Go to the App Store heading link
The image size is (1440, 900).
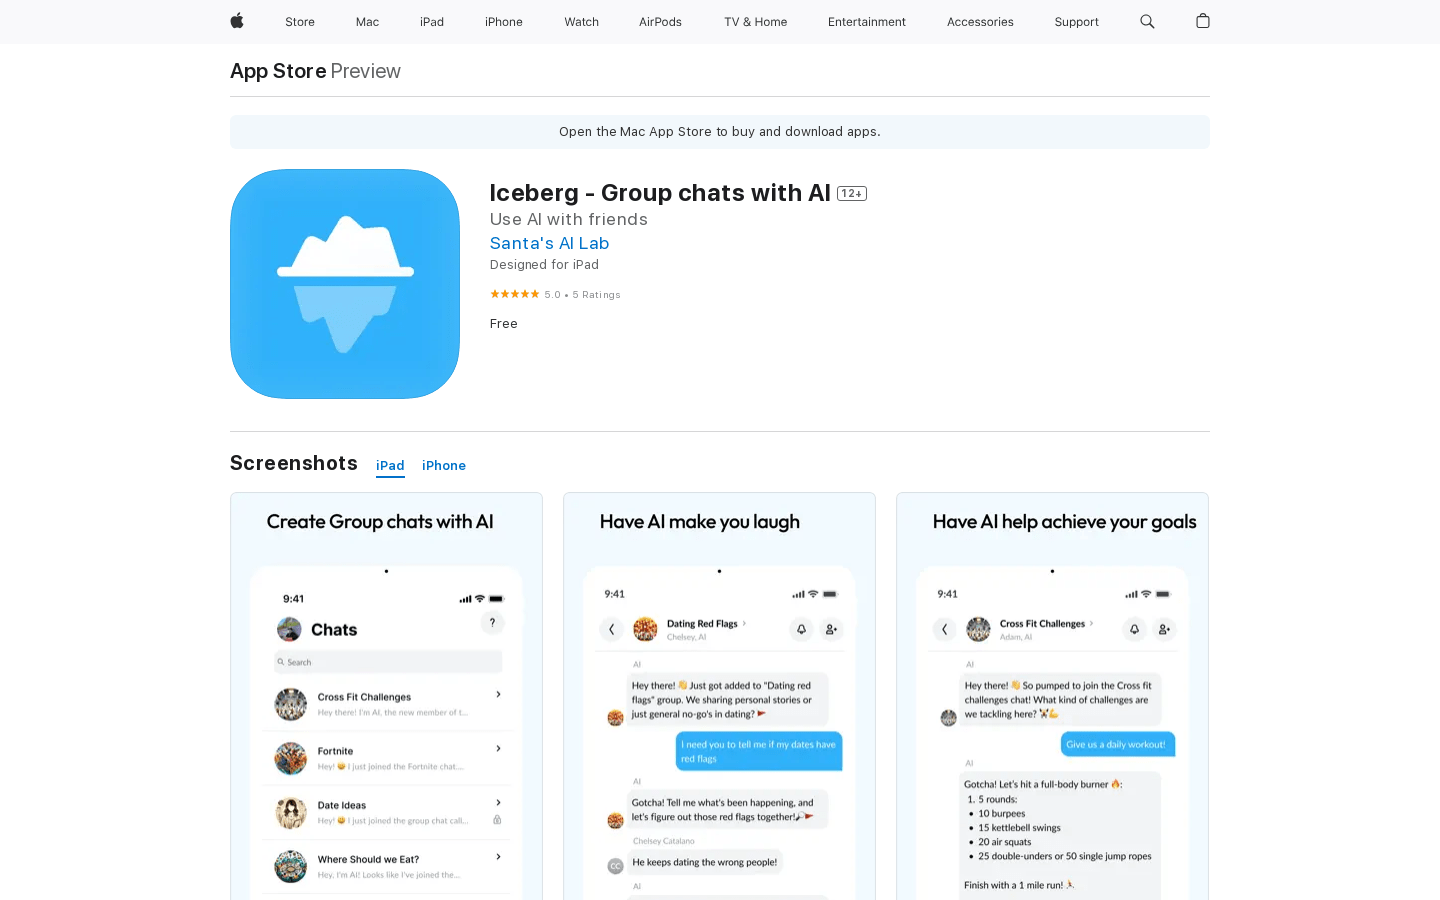[278, 71]
